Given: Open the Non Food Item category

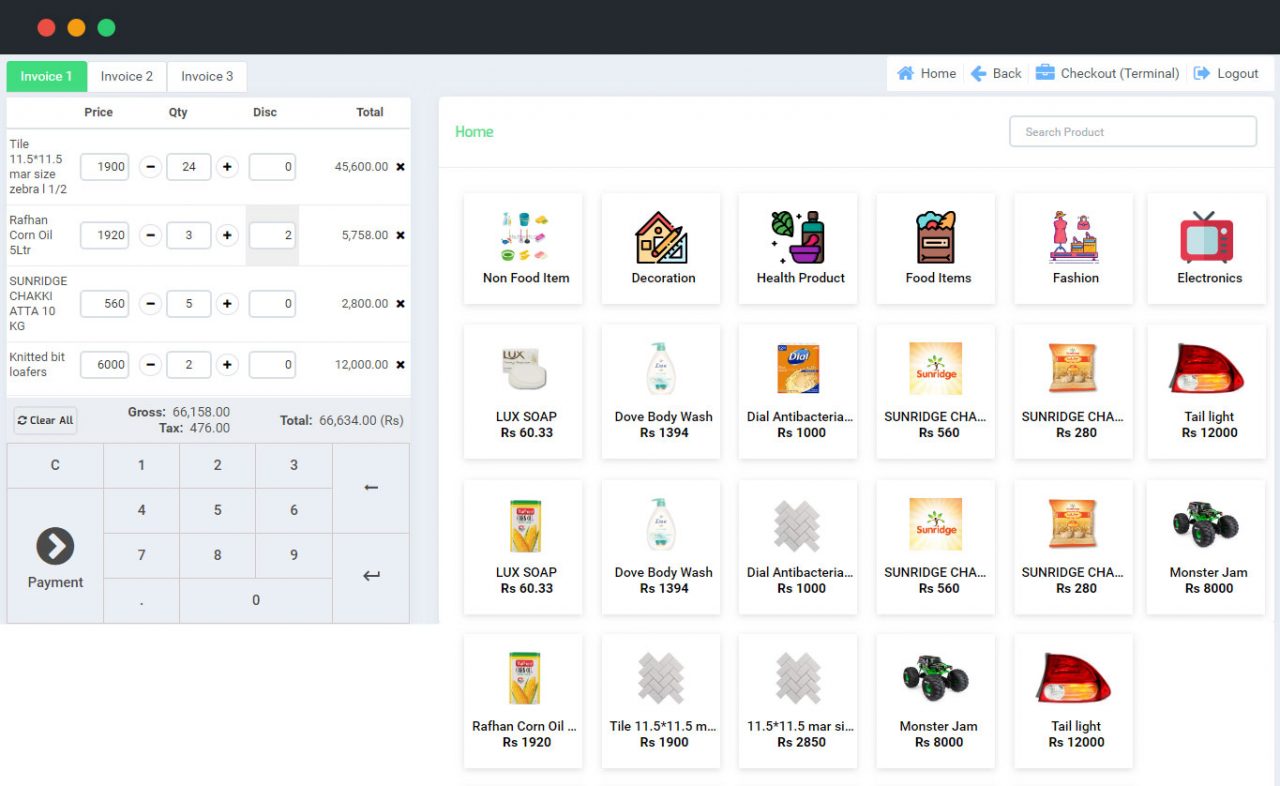Looking at the screenshot, I should 523,237.
